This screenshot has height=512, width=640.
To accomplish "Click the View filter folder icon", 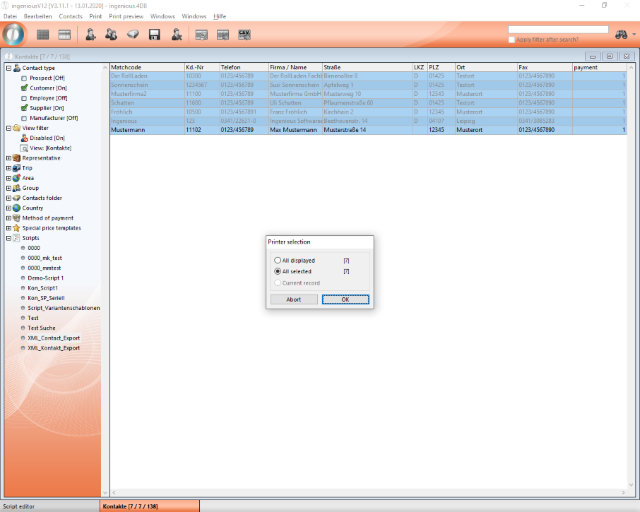I will tap(17, 128).
